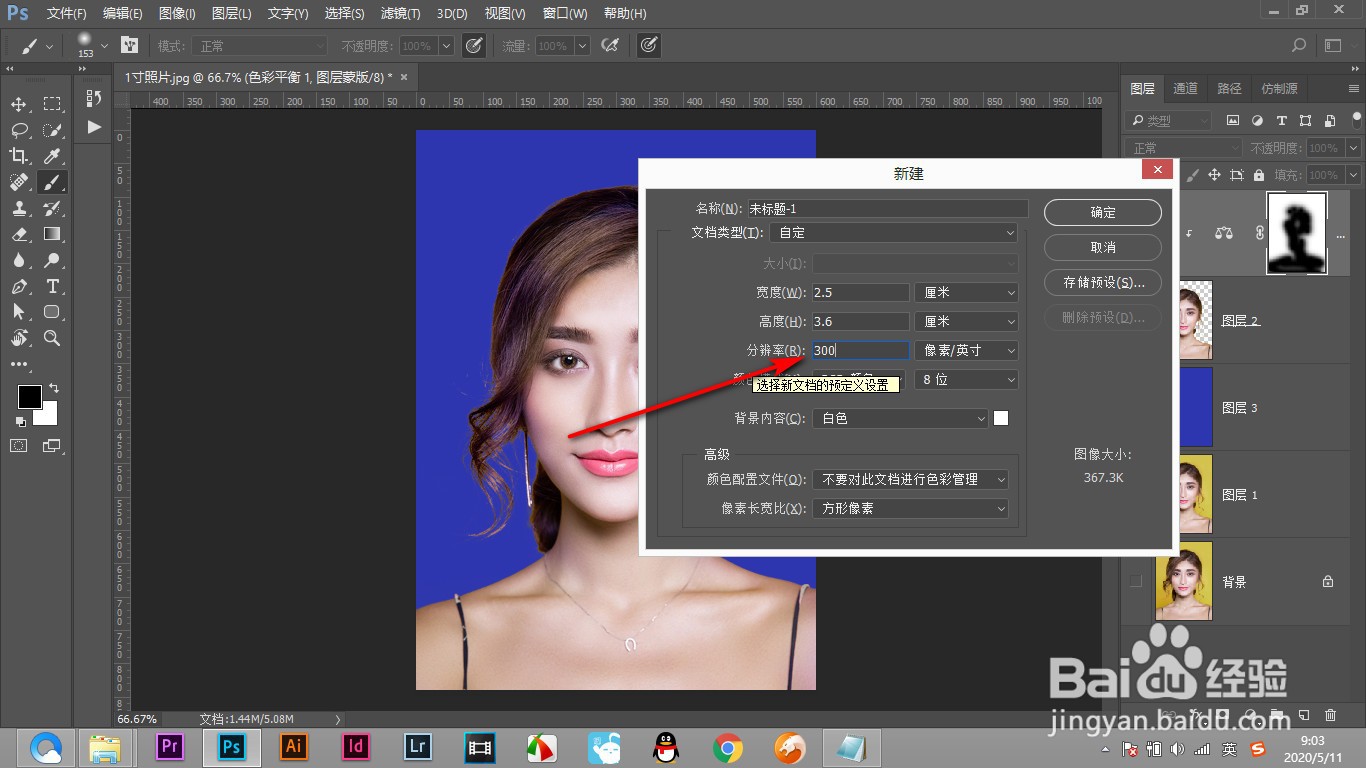Filter layers by text type

[1281, 120]
